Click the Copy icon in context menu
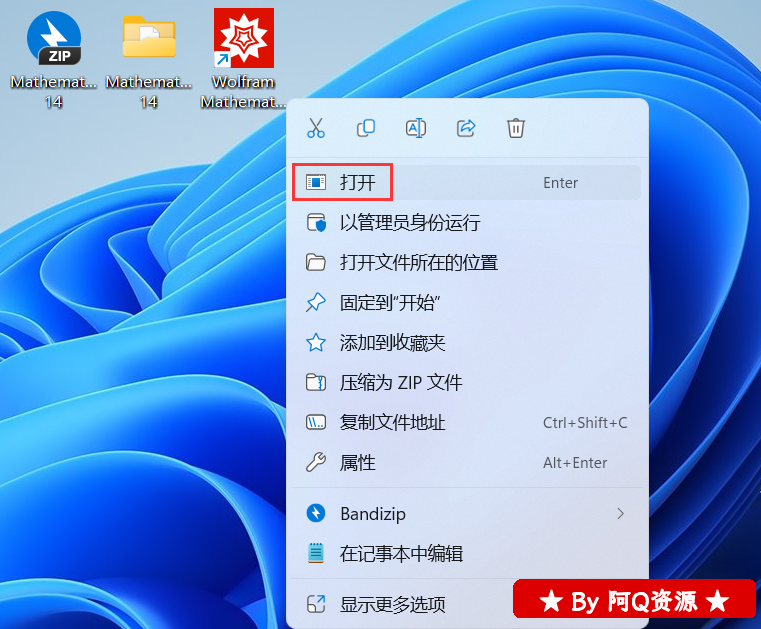This screenshot has width=761, height=629. [x=366, y=128]
